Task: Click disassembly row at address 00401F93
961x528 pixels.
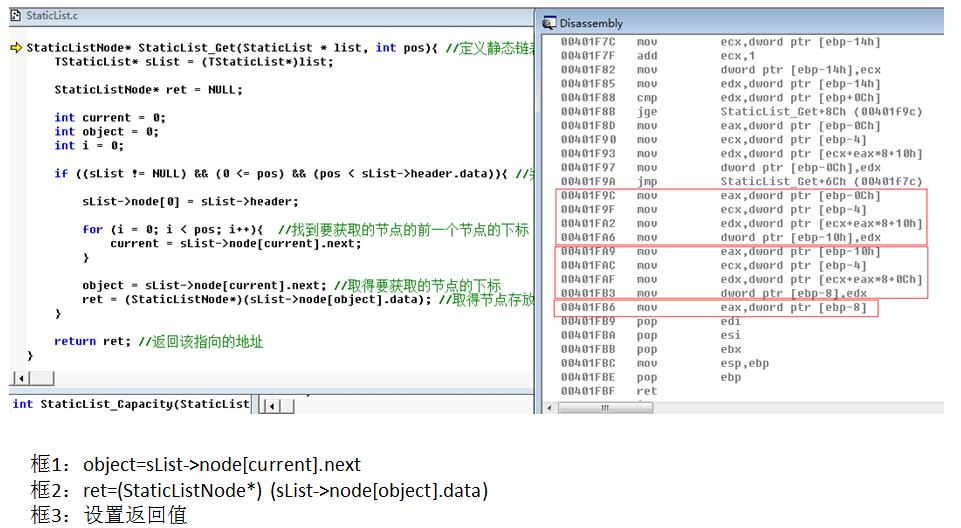Action: [x=741, y=154]
